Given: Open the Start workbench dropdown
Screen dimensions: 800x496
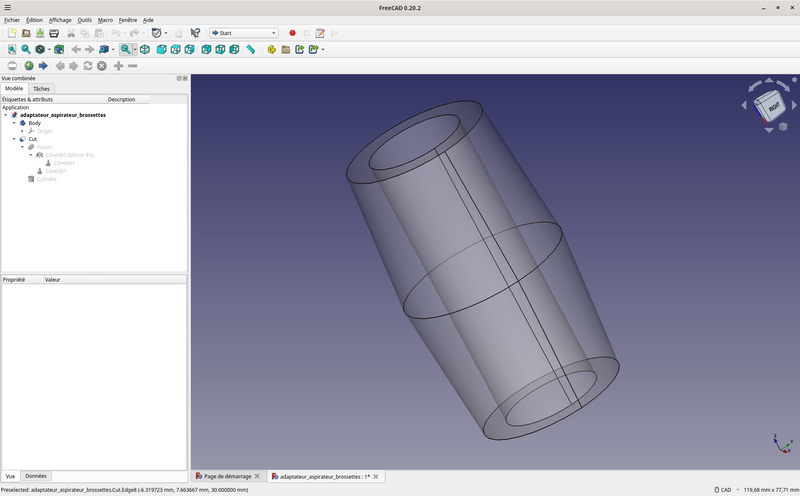Looking at the screenshot, I should (244, 33).
